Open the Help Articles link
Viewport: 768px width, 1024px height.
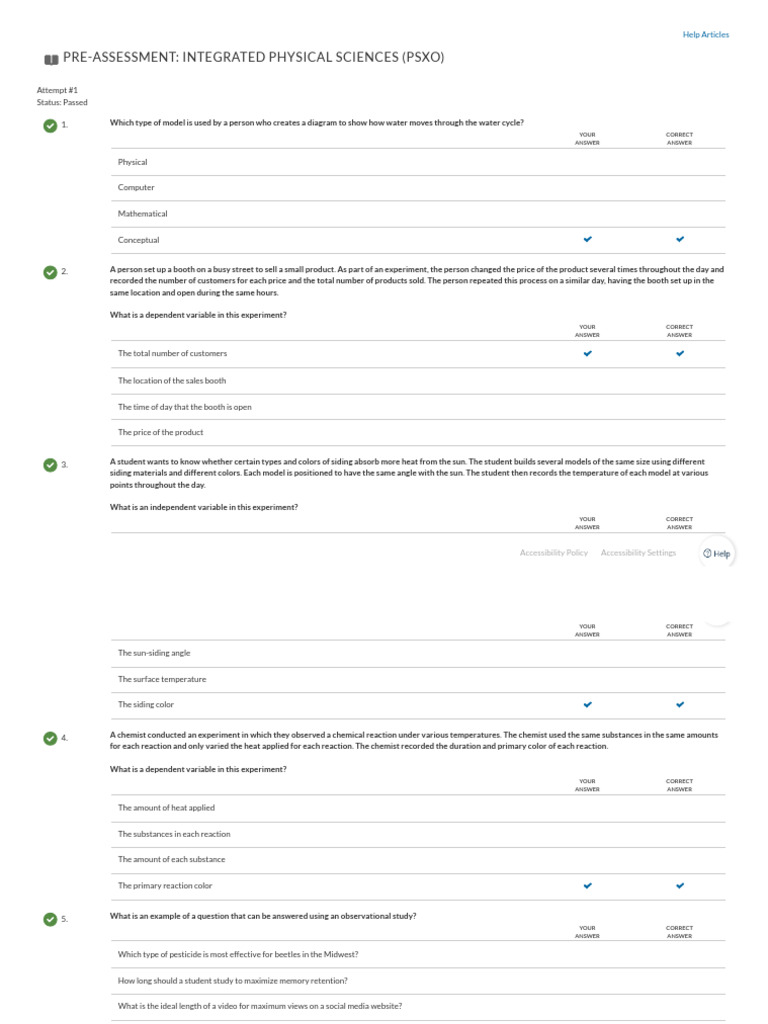pos(706,35)
